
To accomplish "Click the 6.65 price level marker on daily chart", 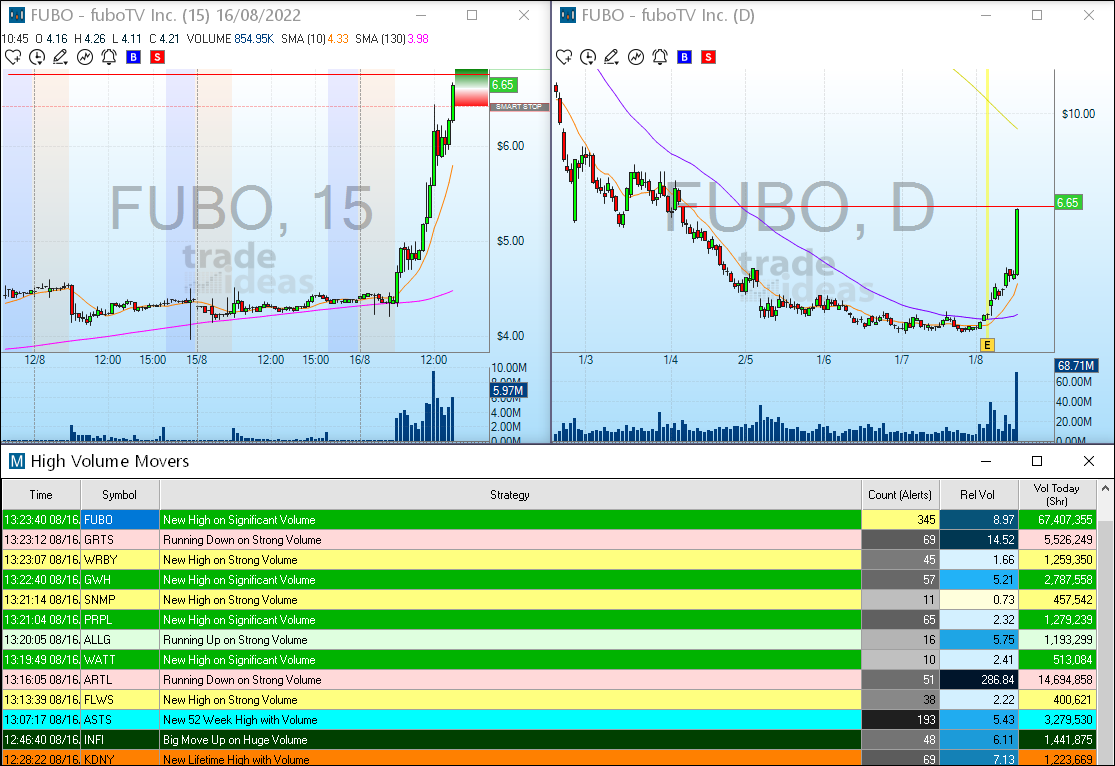I will 1067,203.
